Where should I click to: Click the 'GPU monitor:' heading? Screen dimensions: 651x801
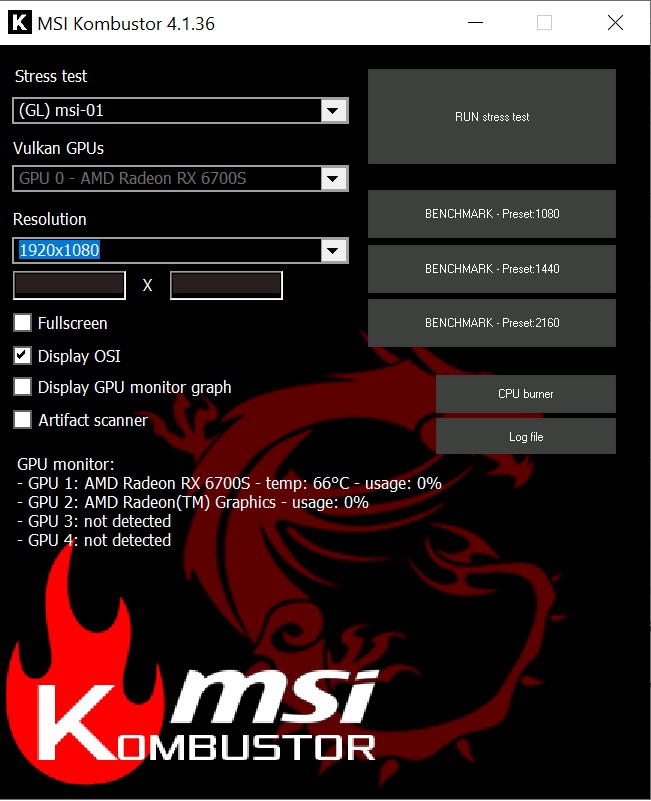[65, 464]
